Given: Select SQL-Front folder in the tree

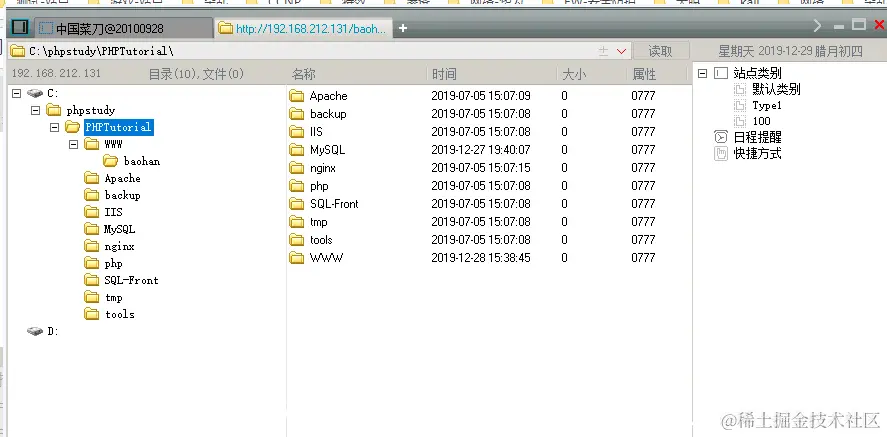Looking at the screenshot, I should pyautogui.click(x=131, y=280).
